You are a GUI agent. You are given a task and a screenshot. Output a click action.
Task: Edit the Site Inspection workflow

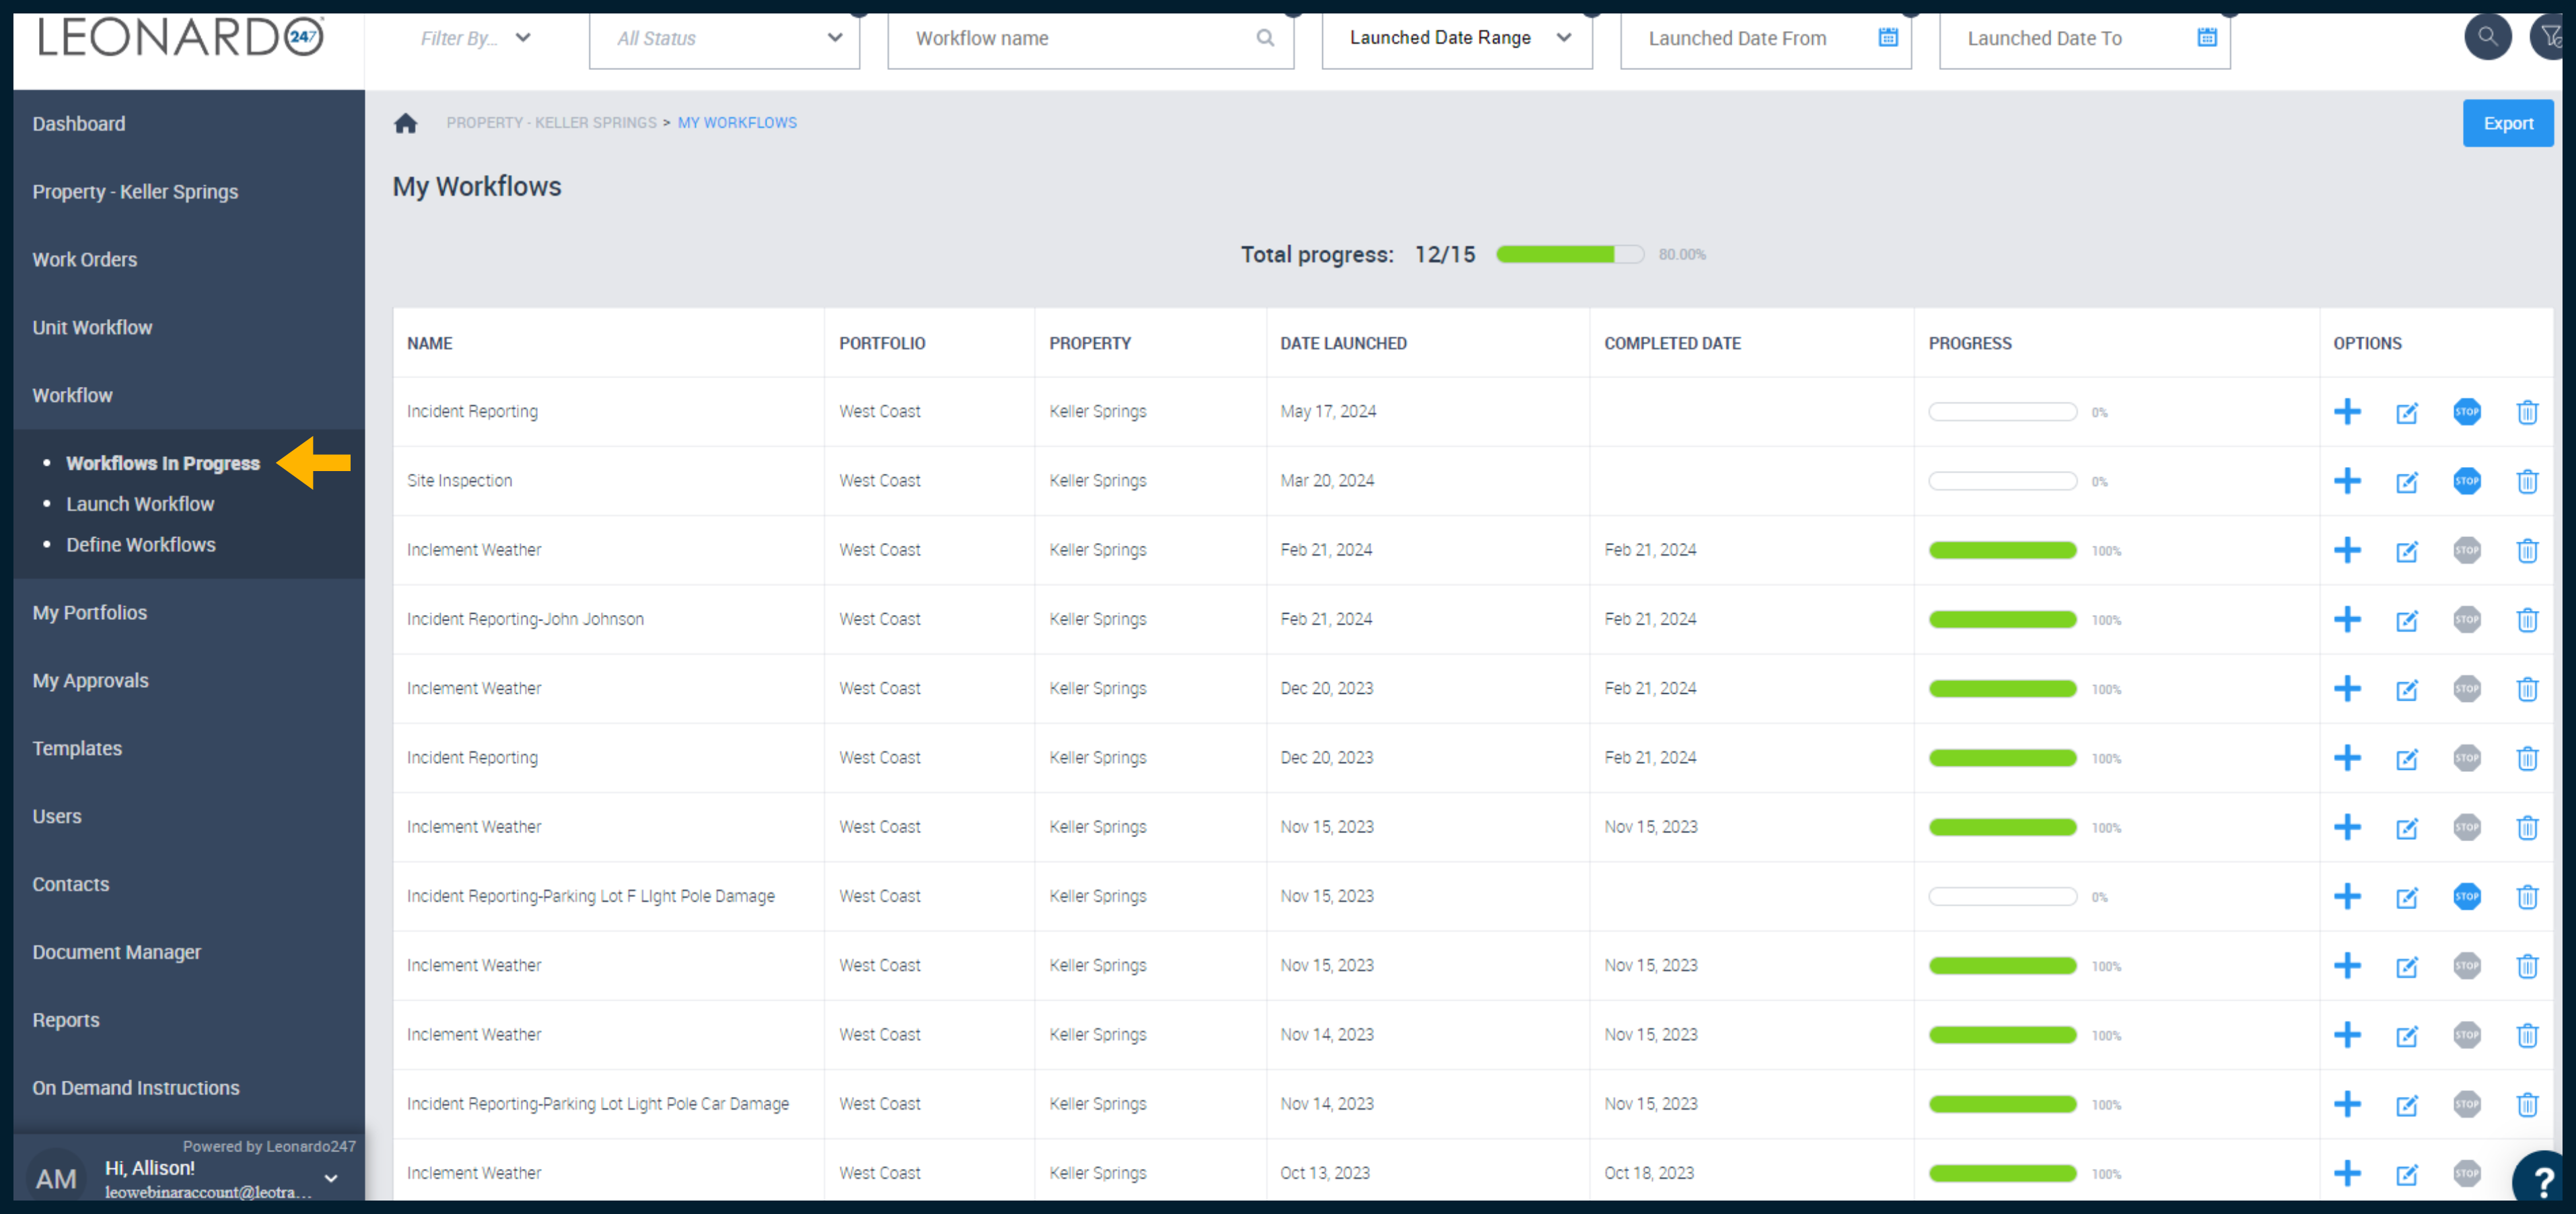click(2406, 482)
